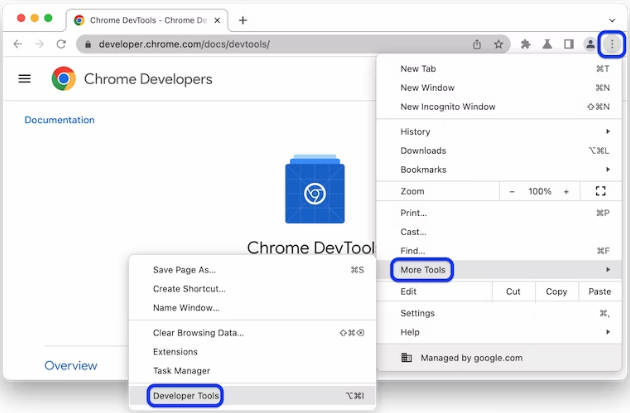630x413 pixels.
Task: Select Print… in the menu
Action: (499, 213)
